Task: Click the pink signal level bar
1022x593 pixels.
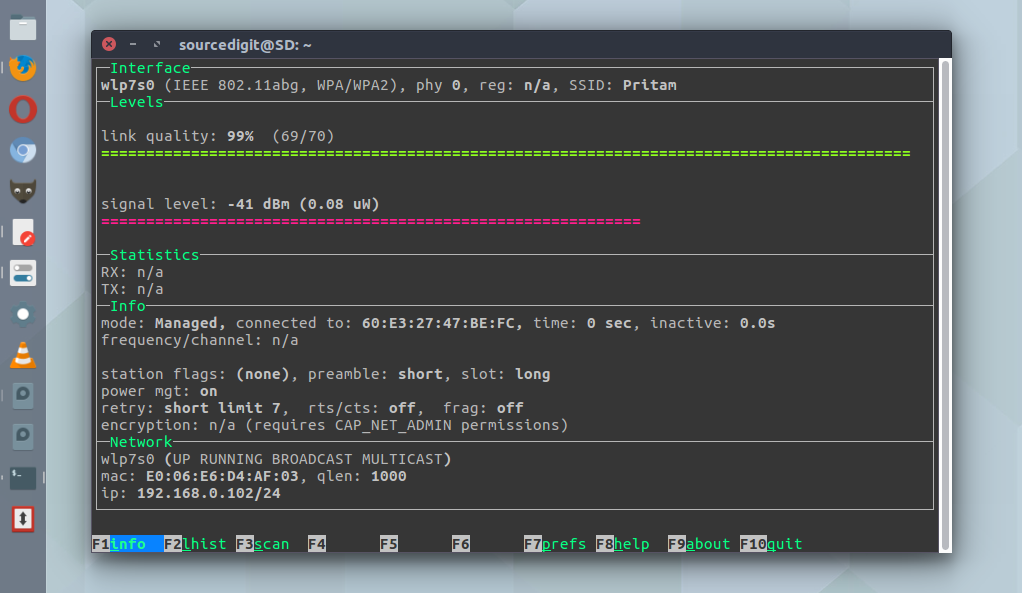Action: [371, 222]
